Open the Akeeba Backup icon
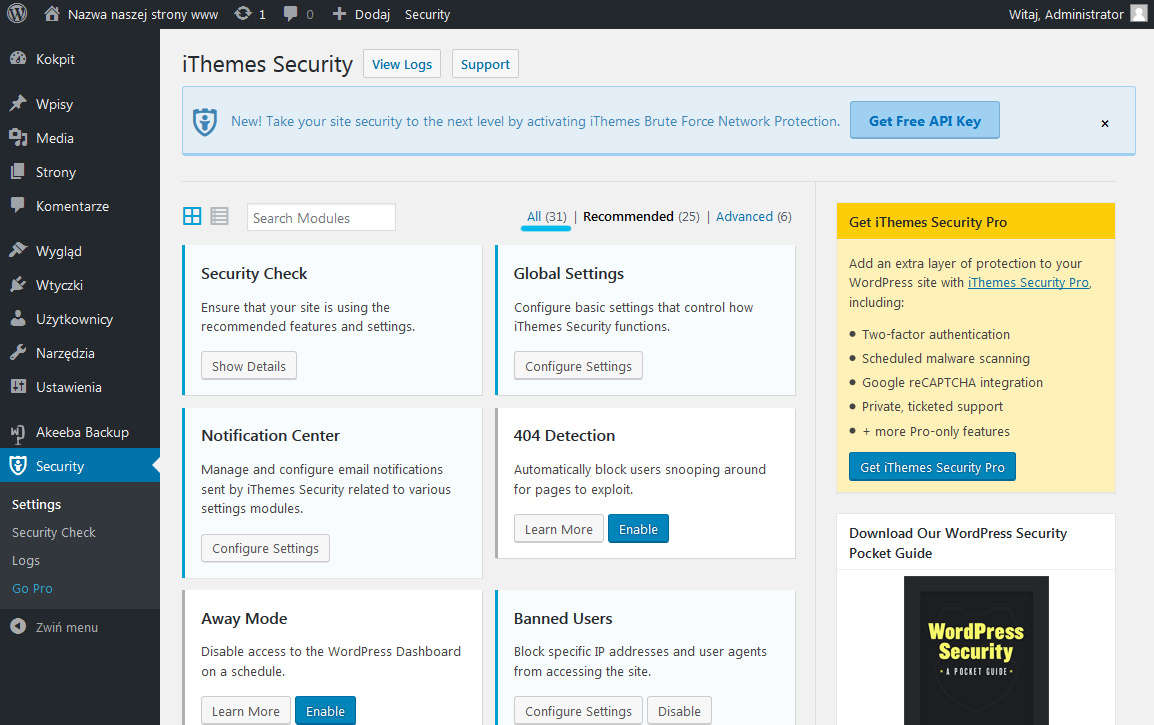This screenshot has height=725, width=1154. click(x=18, y=434)
